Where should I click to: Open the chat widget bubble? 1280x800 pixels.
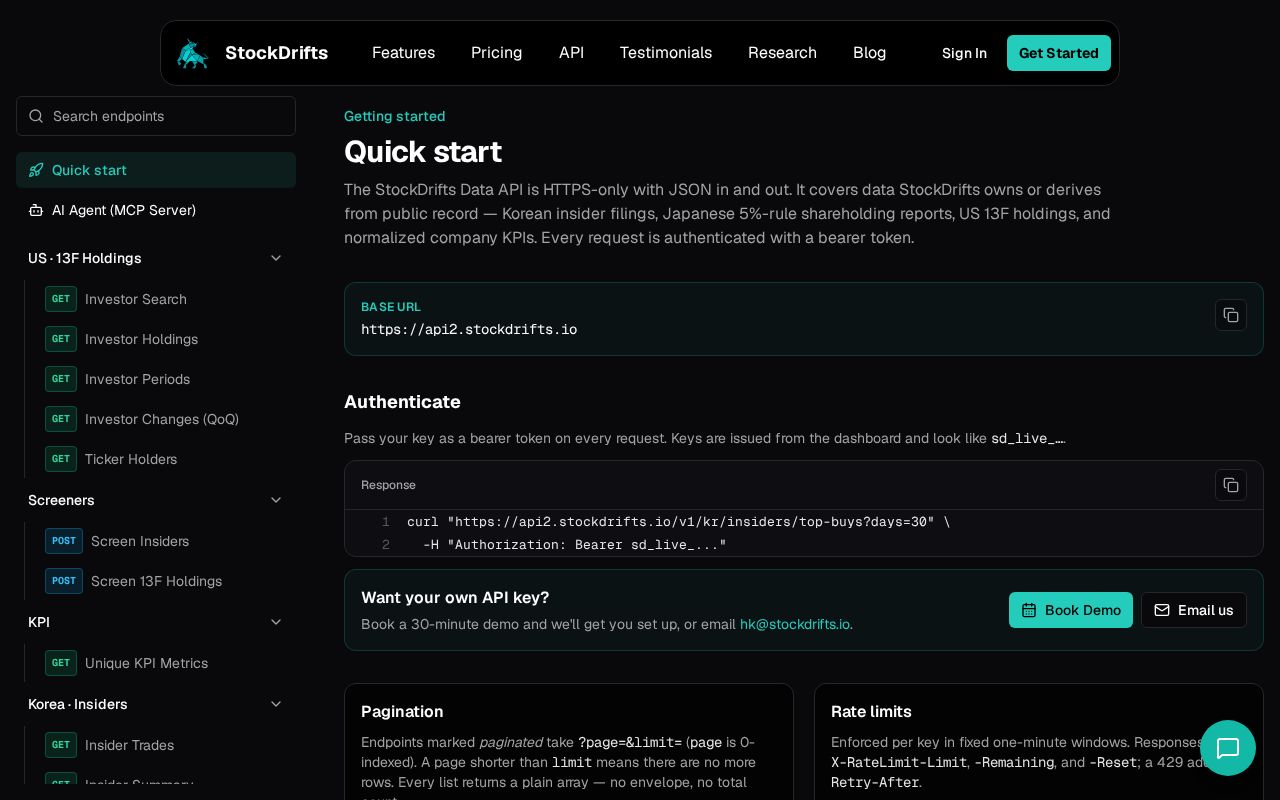pyautogui.click(x=1228, y=748)
